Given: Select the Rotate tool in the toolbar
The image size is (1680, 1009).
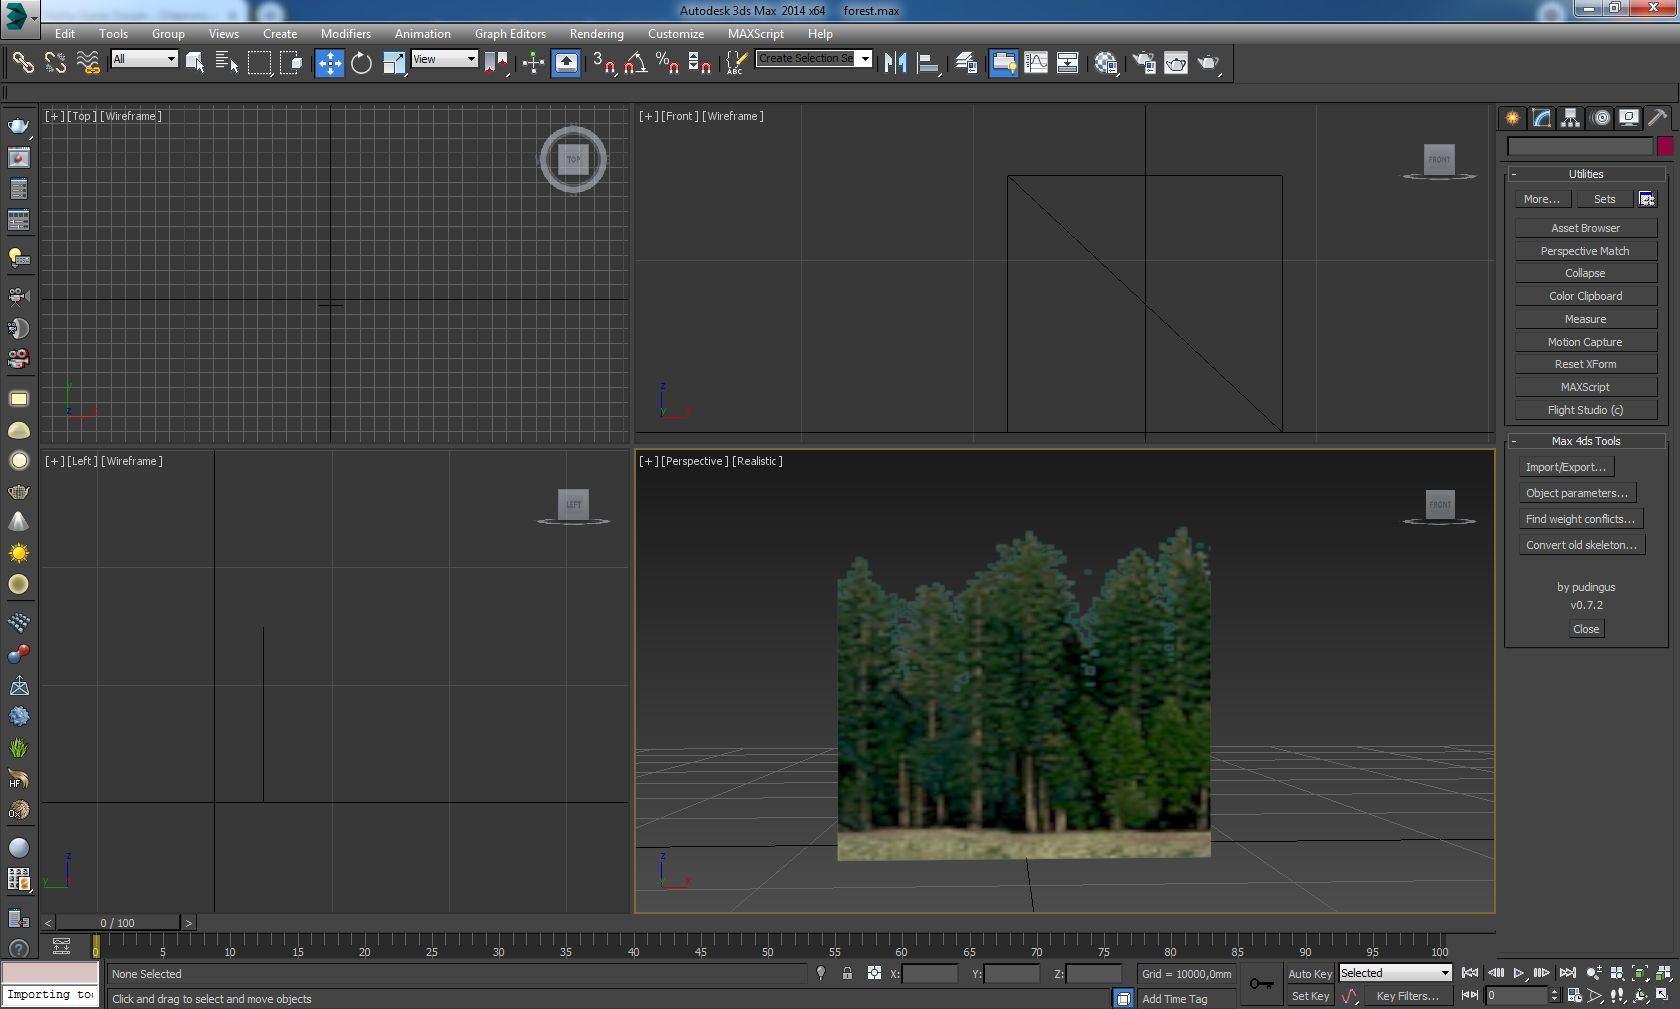Looking at the screenshot, I should click(361, 63).
